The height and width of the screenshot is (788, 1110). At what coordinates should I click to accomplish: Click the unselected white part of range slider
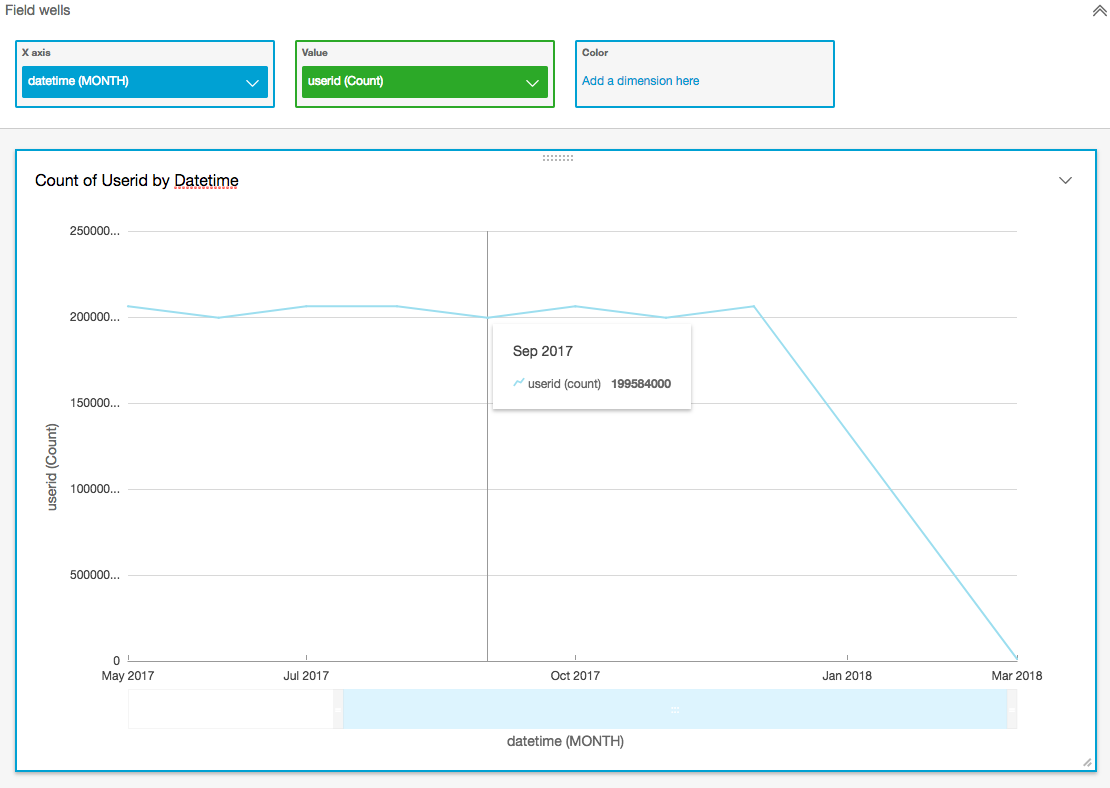(231, 709)
